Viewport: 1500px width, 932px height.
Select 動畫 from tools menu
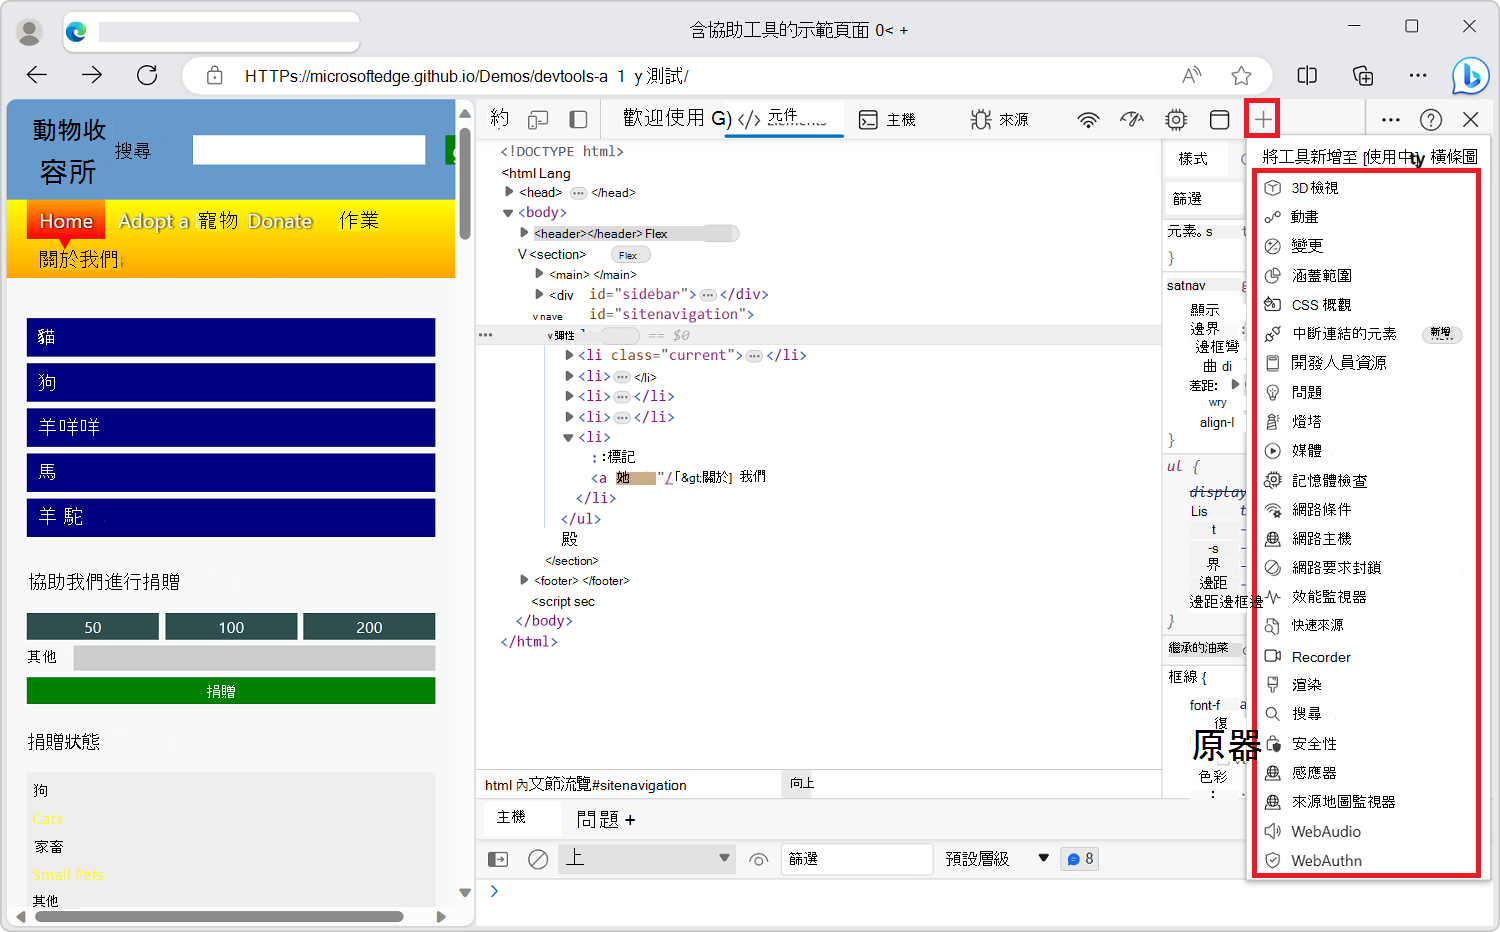pos(1366,217)
